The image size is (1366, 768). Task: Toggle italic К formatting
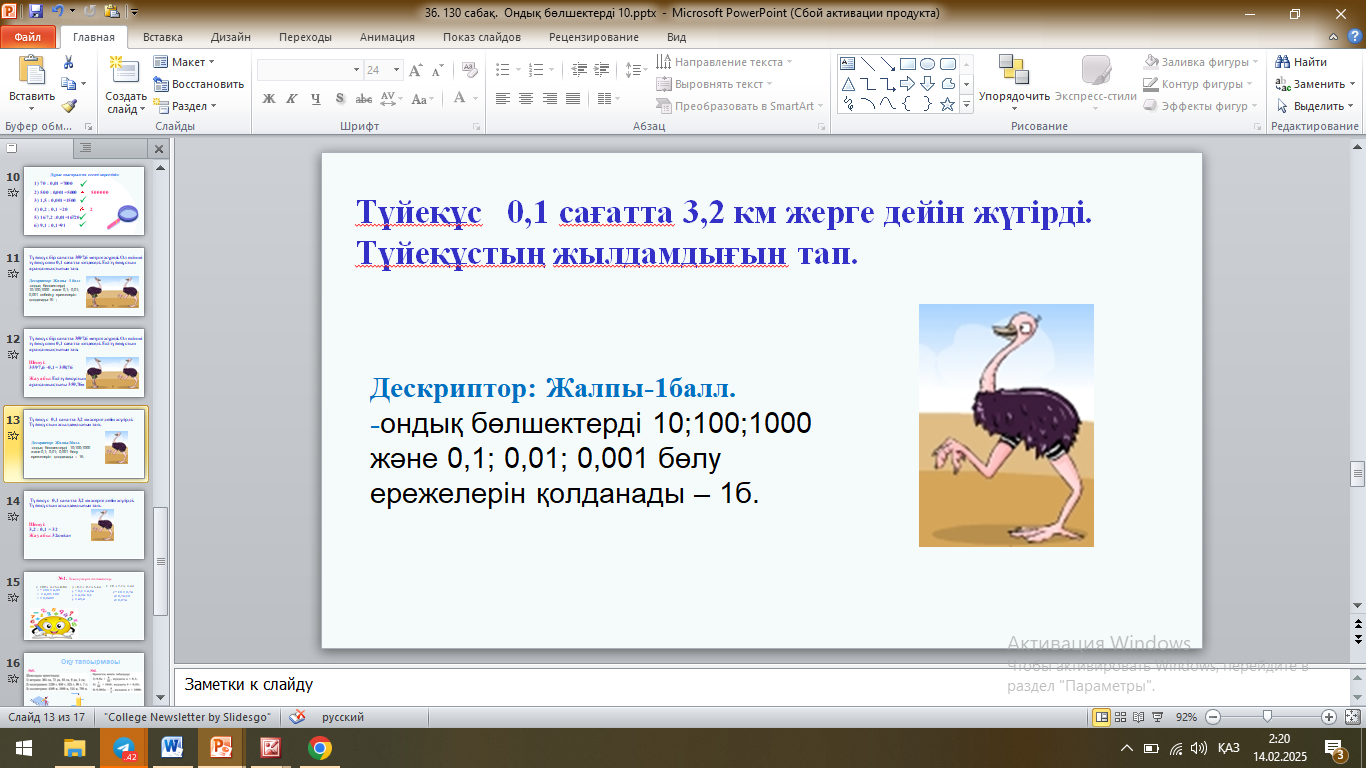(292, 99)
